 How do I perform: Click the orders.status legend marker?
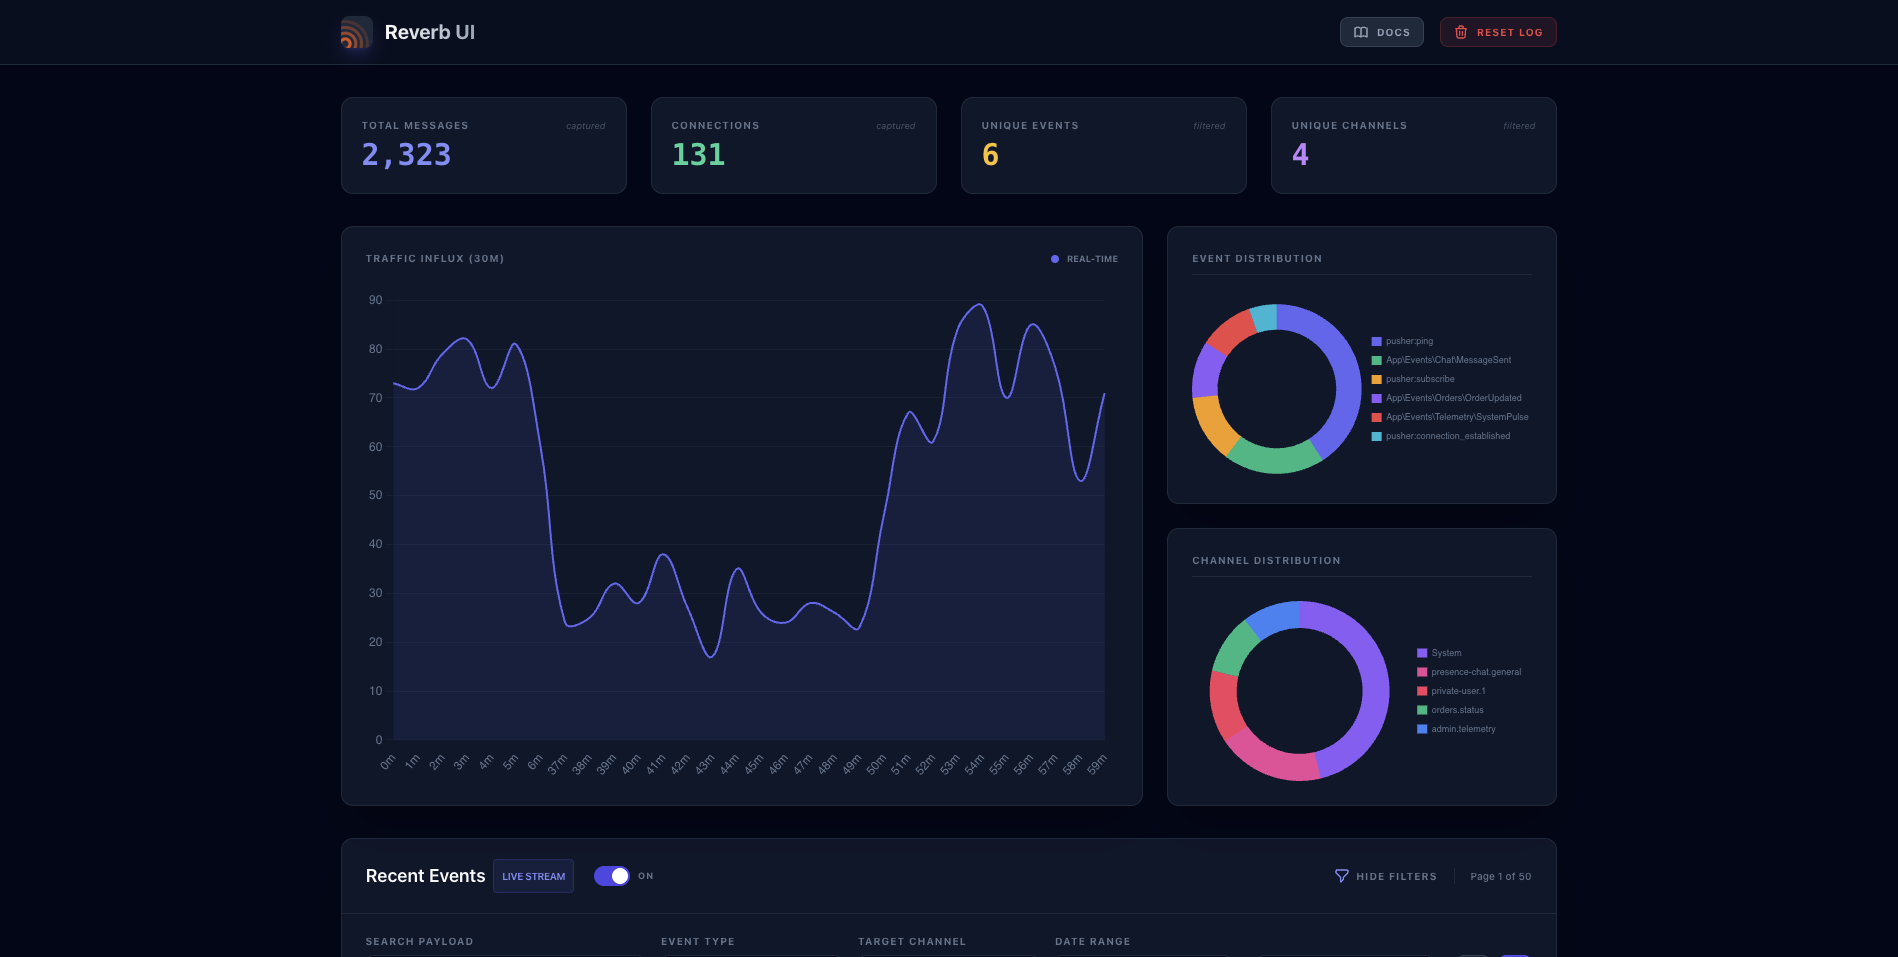pos(1421,710)
